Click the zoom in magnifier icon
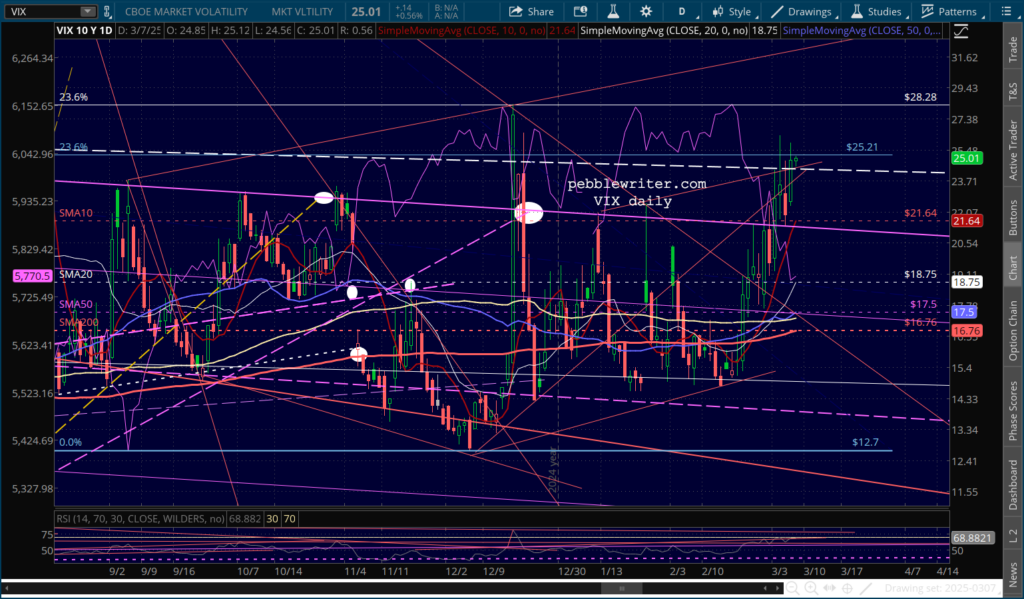 click(810, 589)
